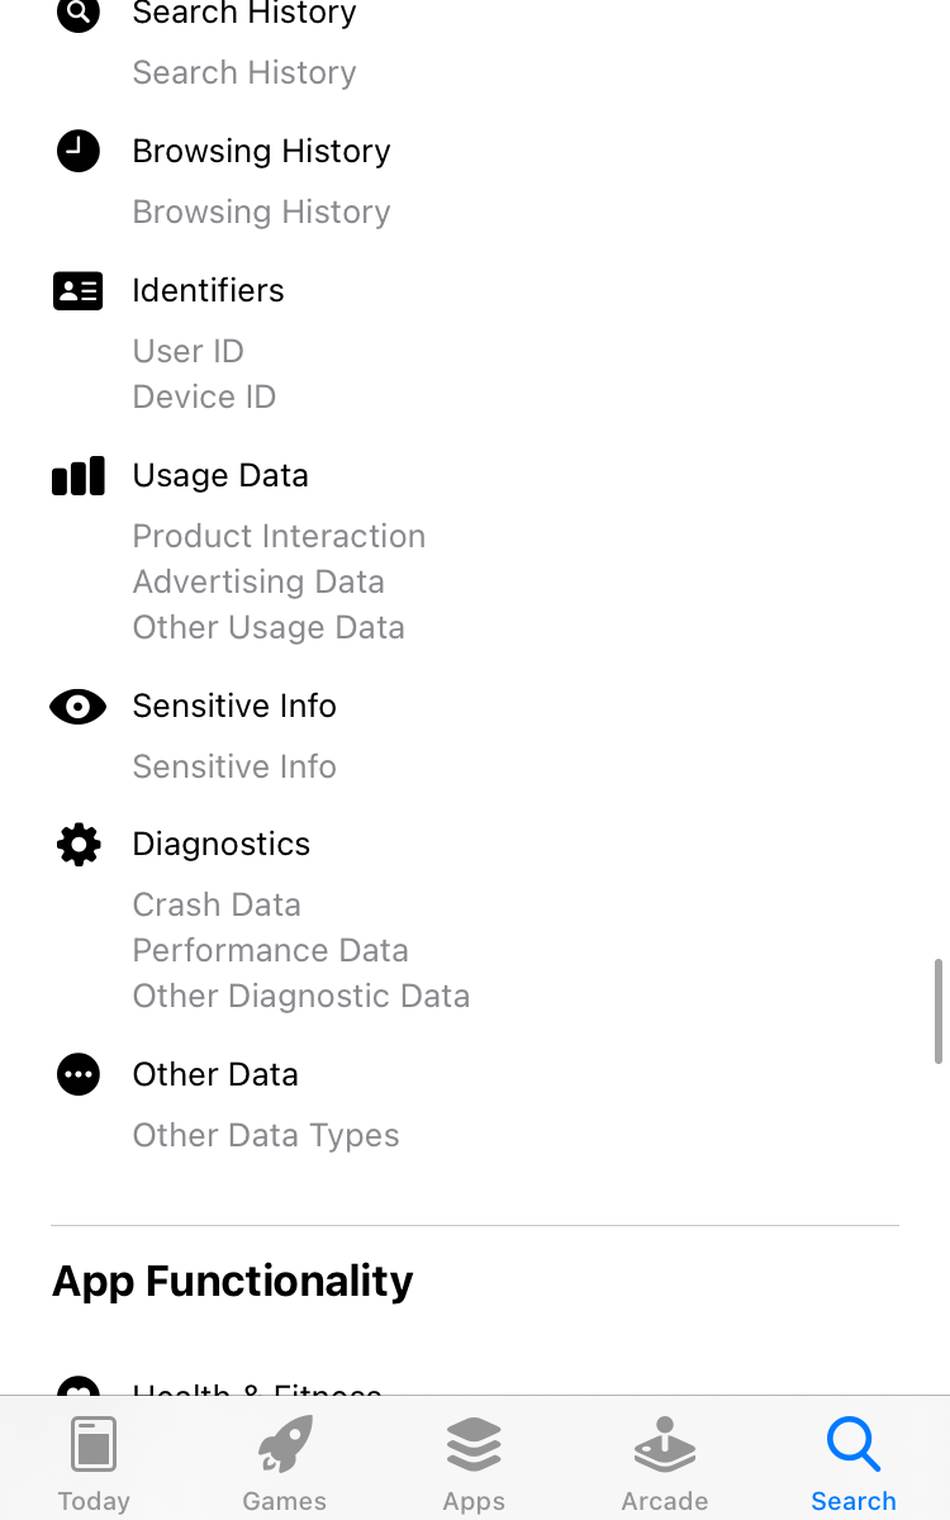The height and width of the screenshot is (1520, 950).
Task: Tap the Browsing History clock icon
Action: (78, 151)
